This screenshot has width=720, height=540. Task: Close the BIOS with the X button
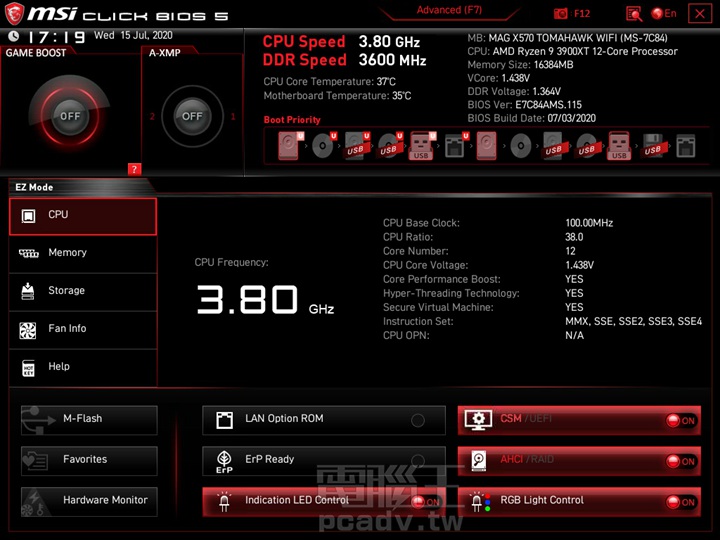coord(700,13)
